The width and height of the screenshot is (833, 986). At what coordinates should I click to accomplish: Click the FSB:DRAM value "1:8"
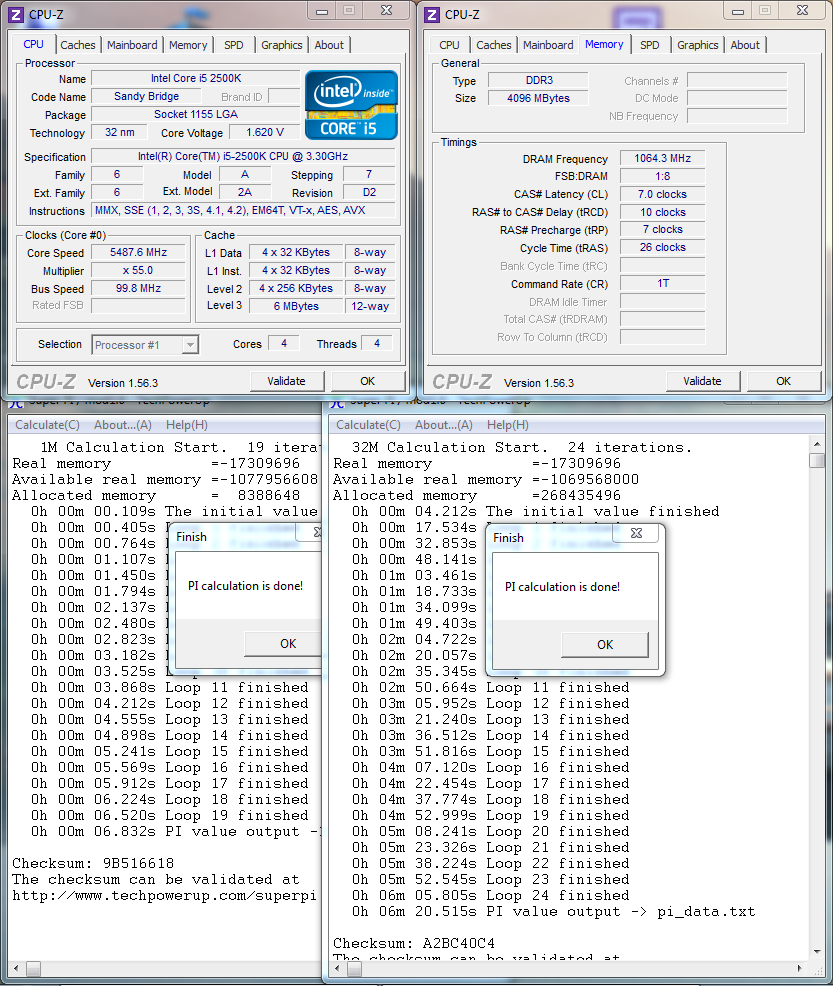[x=663, y=177]
